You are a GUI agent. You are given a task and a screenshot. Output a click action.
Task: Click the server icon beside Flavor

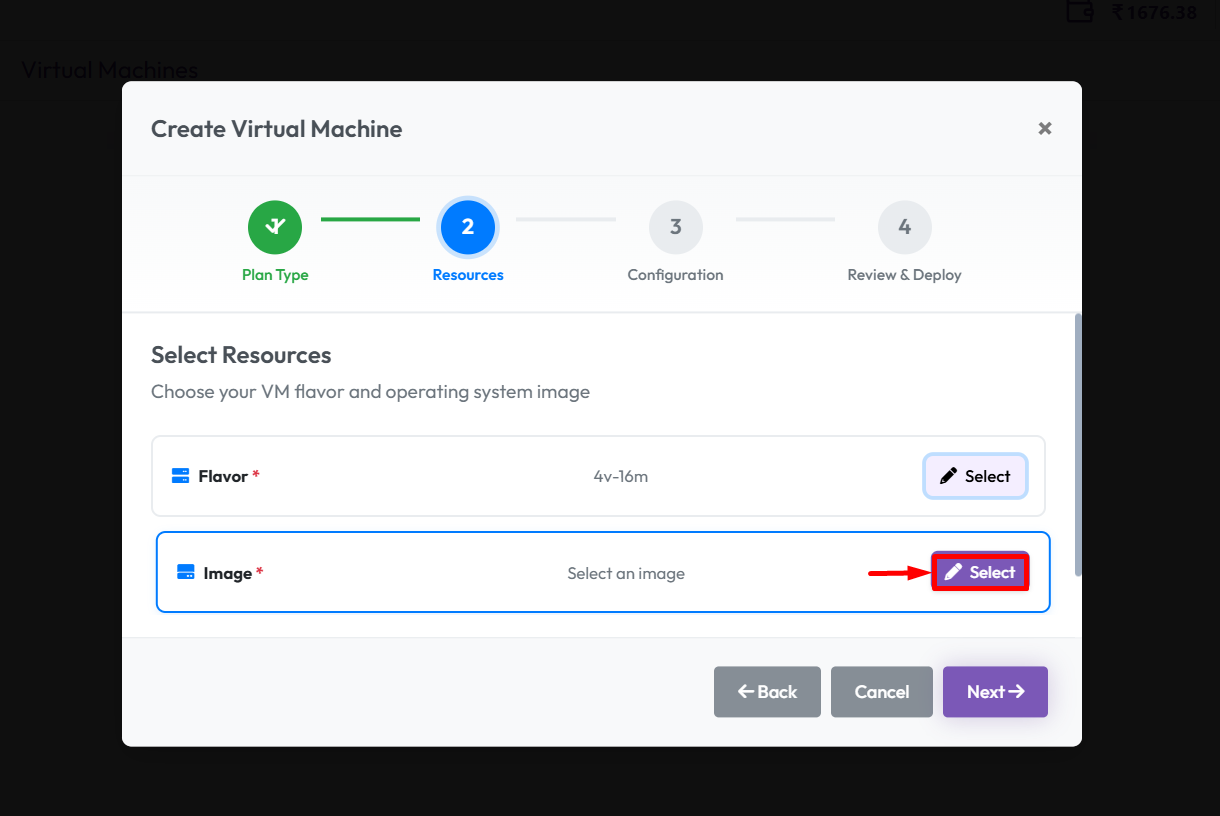[x=180, y=476]
